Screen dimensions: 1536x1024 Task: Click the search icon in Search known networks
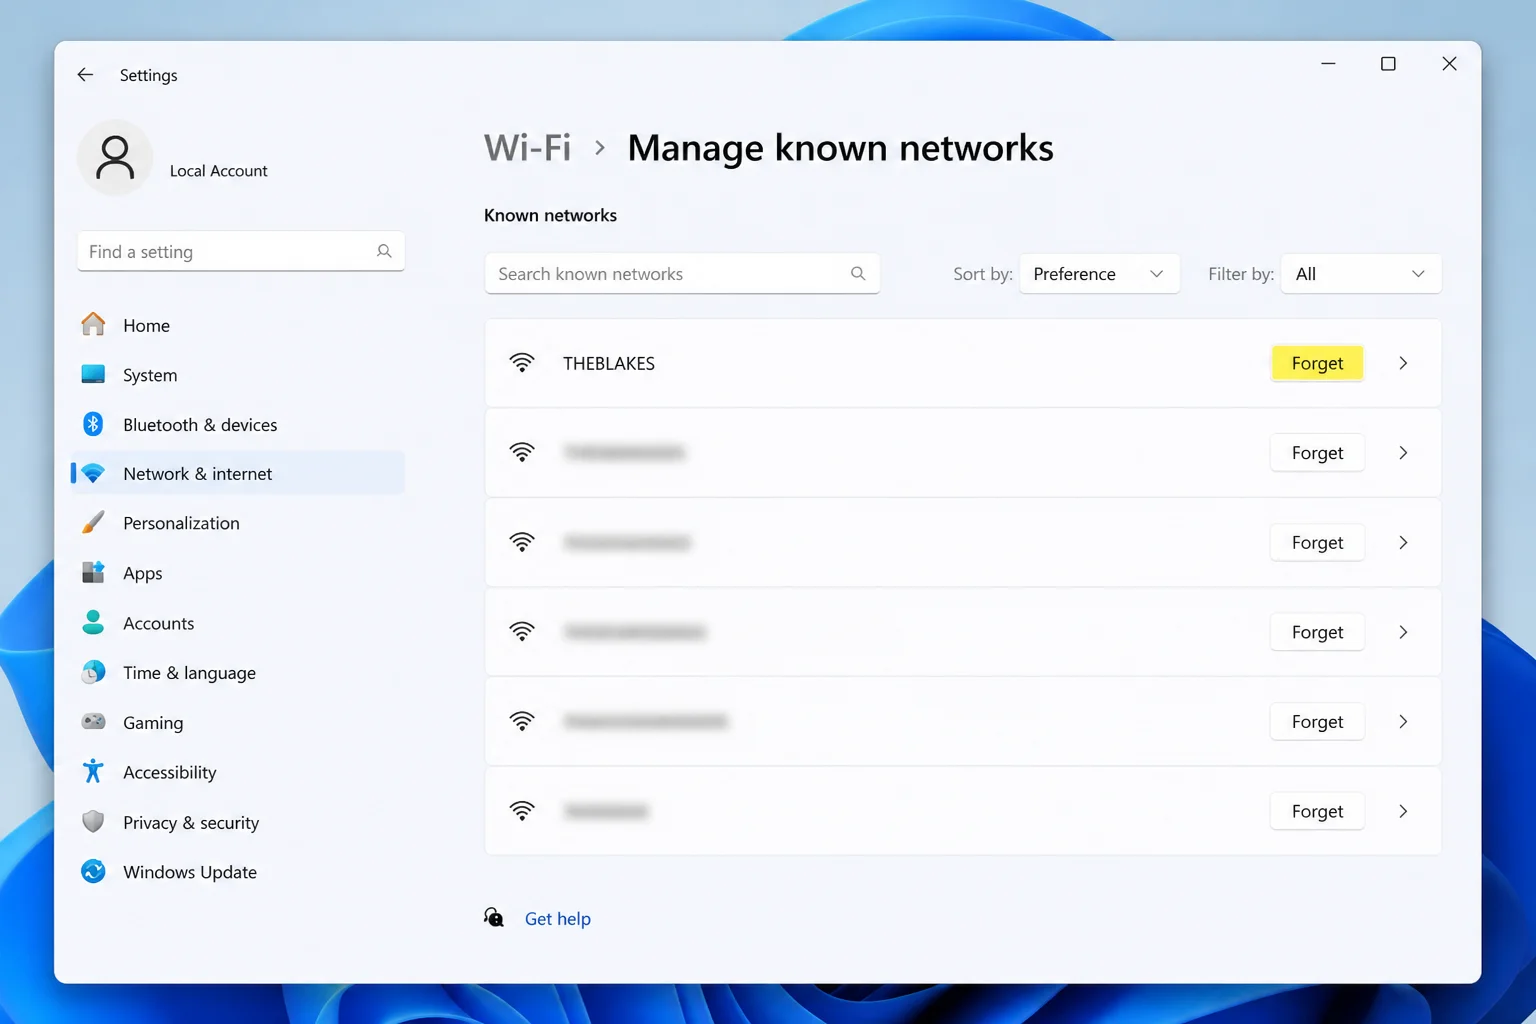click(858, 274)
